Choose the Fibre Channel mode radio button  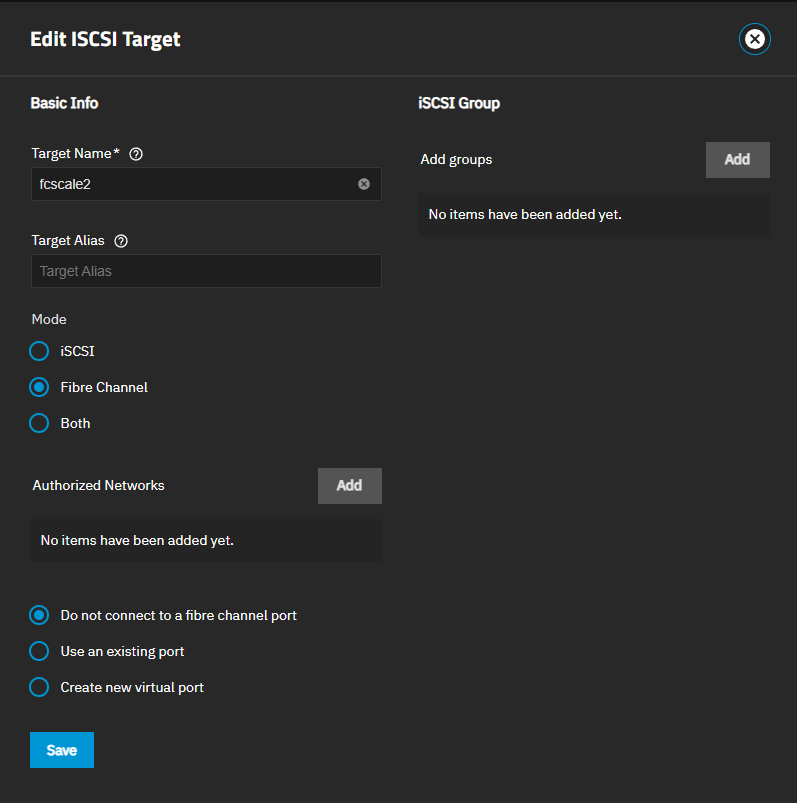click(x=39, y=387)
